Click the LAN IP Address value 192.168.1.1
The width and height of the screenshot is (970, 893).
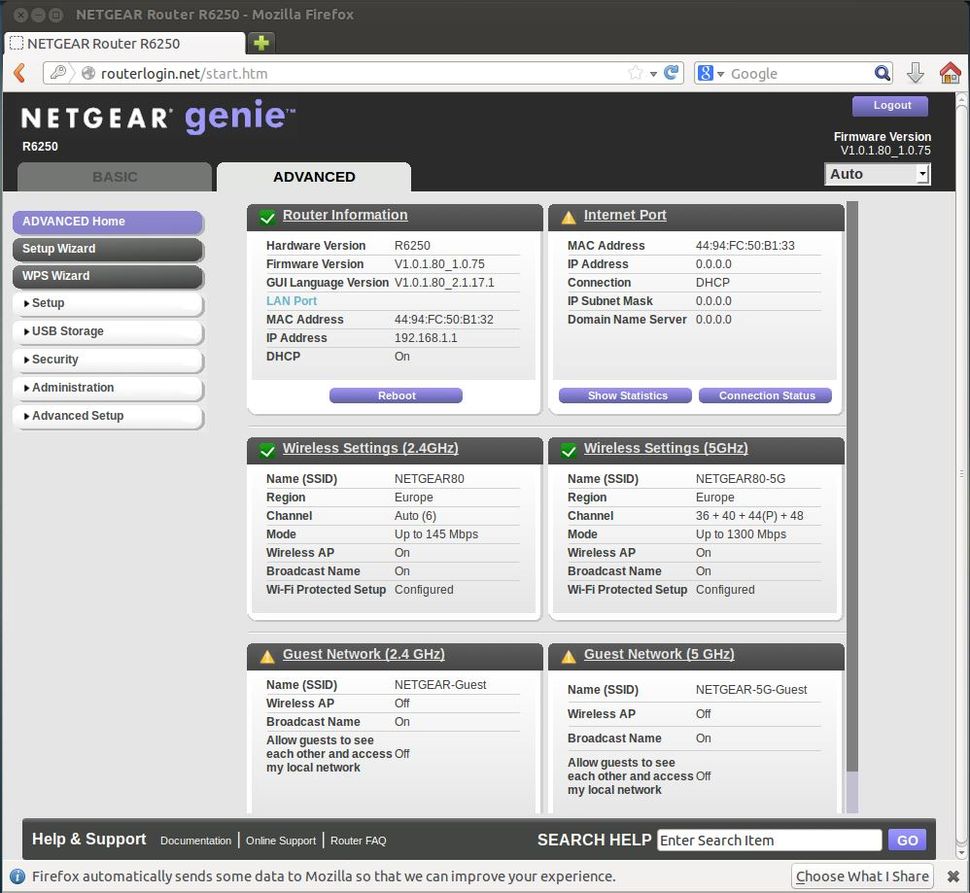(426, 338)
